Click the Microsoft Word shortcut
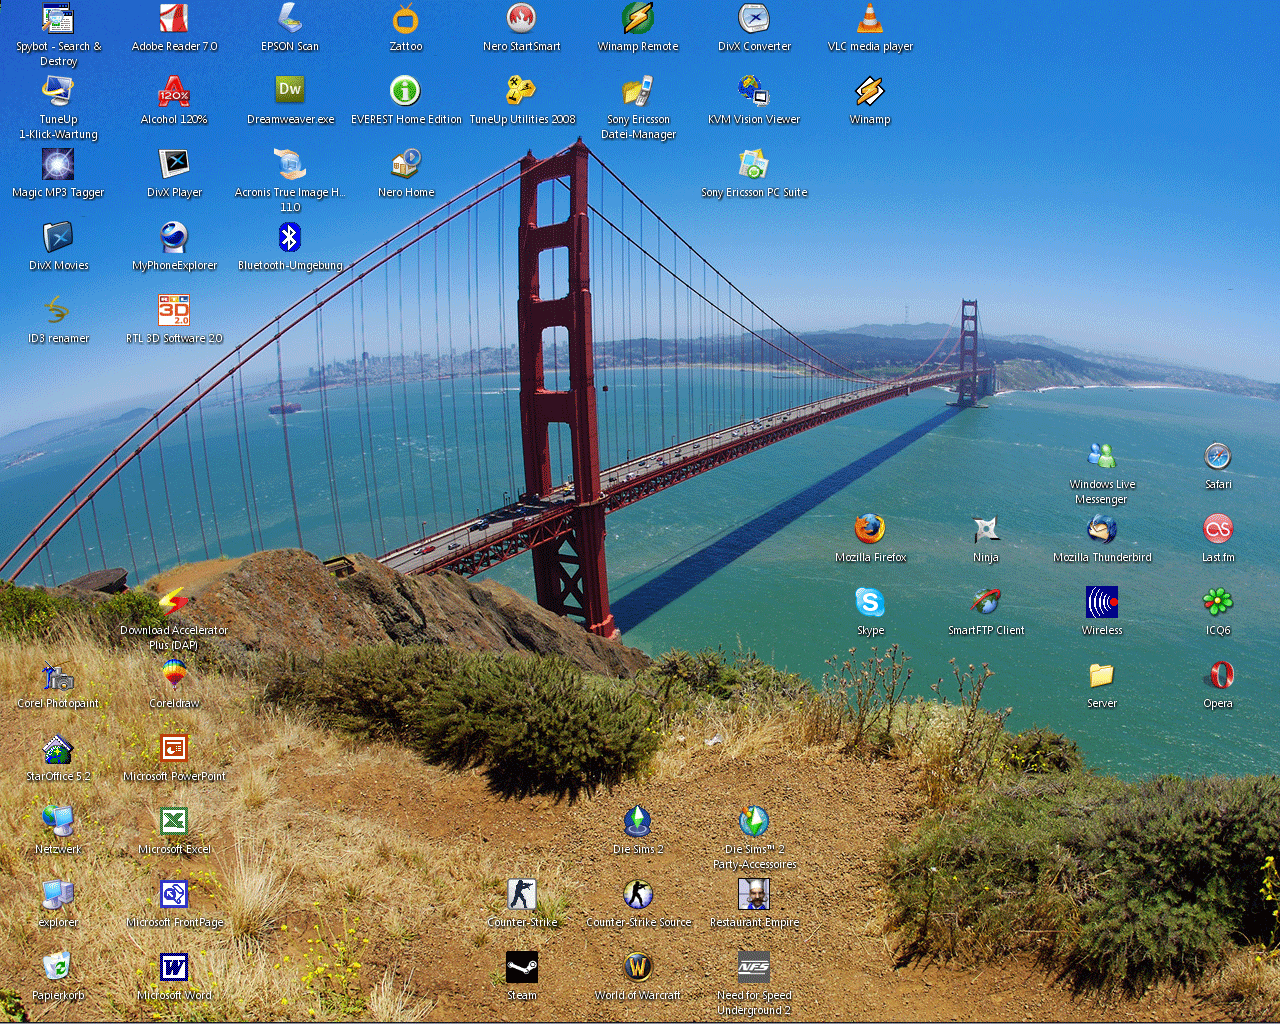 pyautogui.click(x=174, y=967)
